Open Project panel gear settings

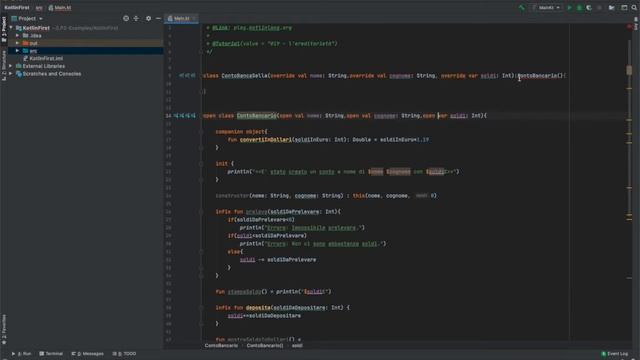pos(148,18)
